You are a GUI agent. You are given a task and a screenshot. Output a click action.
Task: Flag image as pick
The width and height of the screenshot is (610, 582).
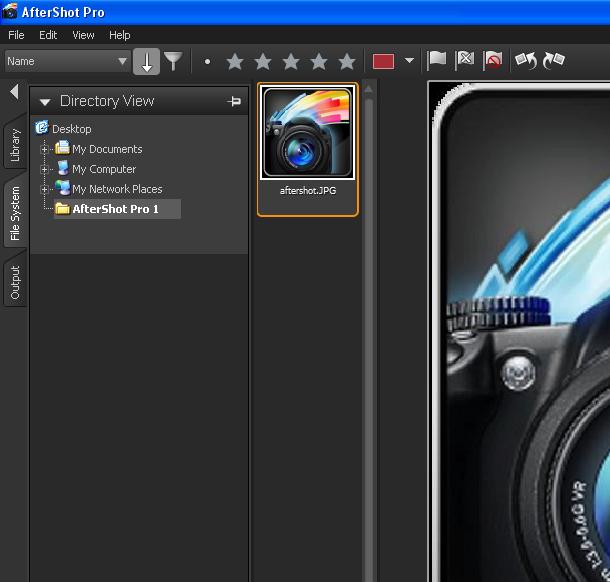coord(436,61)
